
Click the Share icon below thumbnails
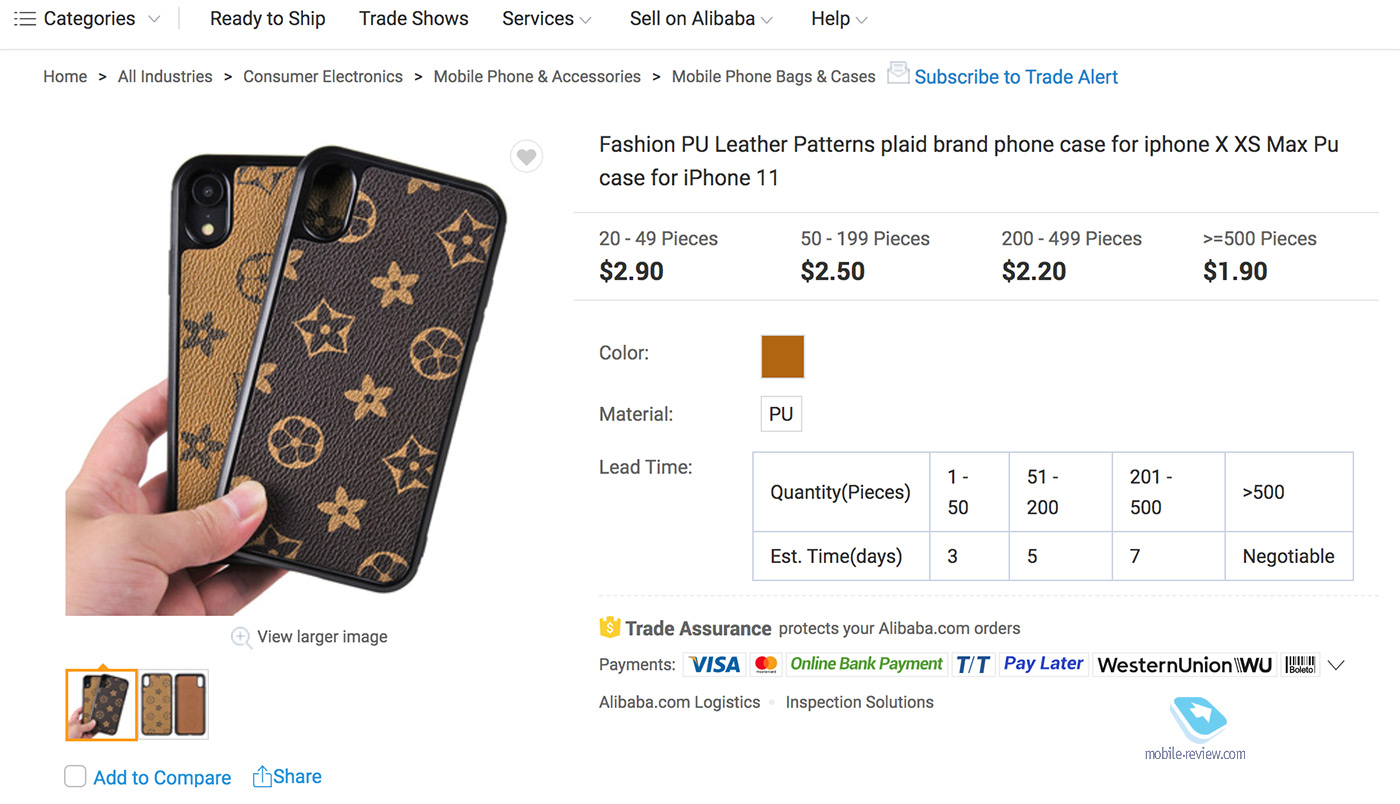262,777
